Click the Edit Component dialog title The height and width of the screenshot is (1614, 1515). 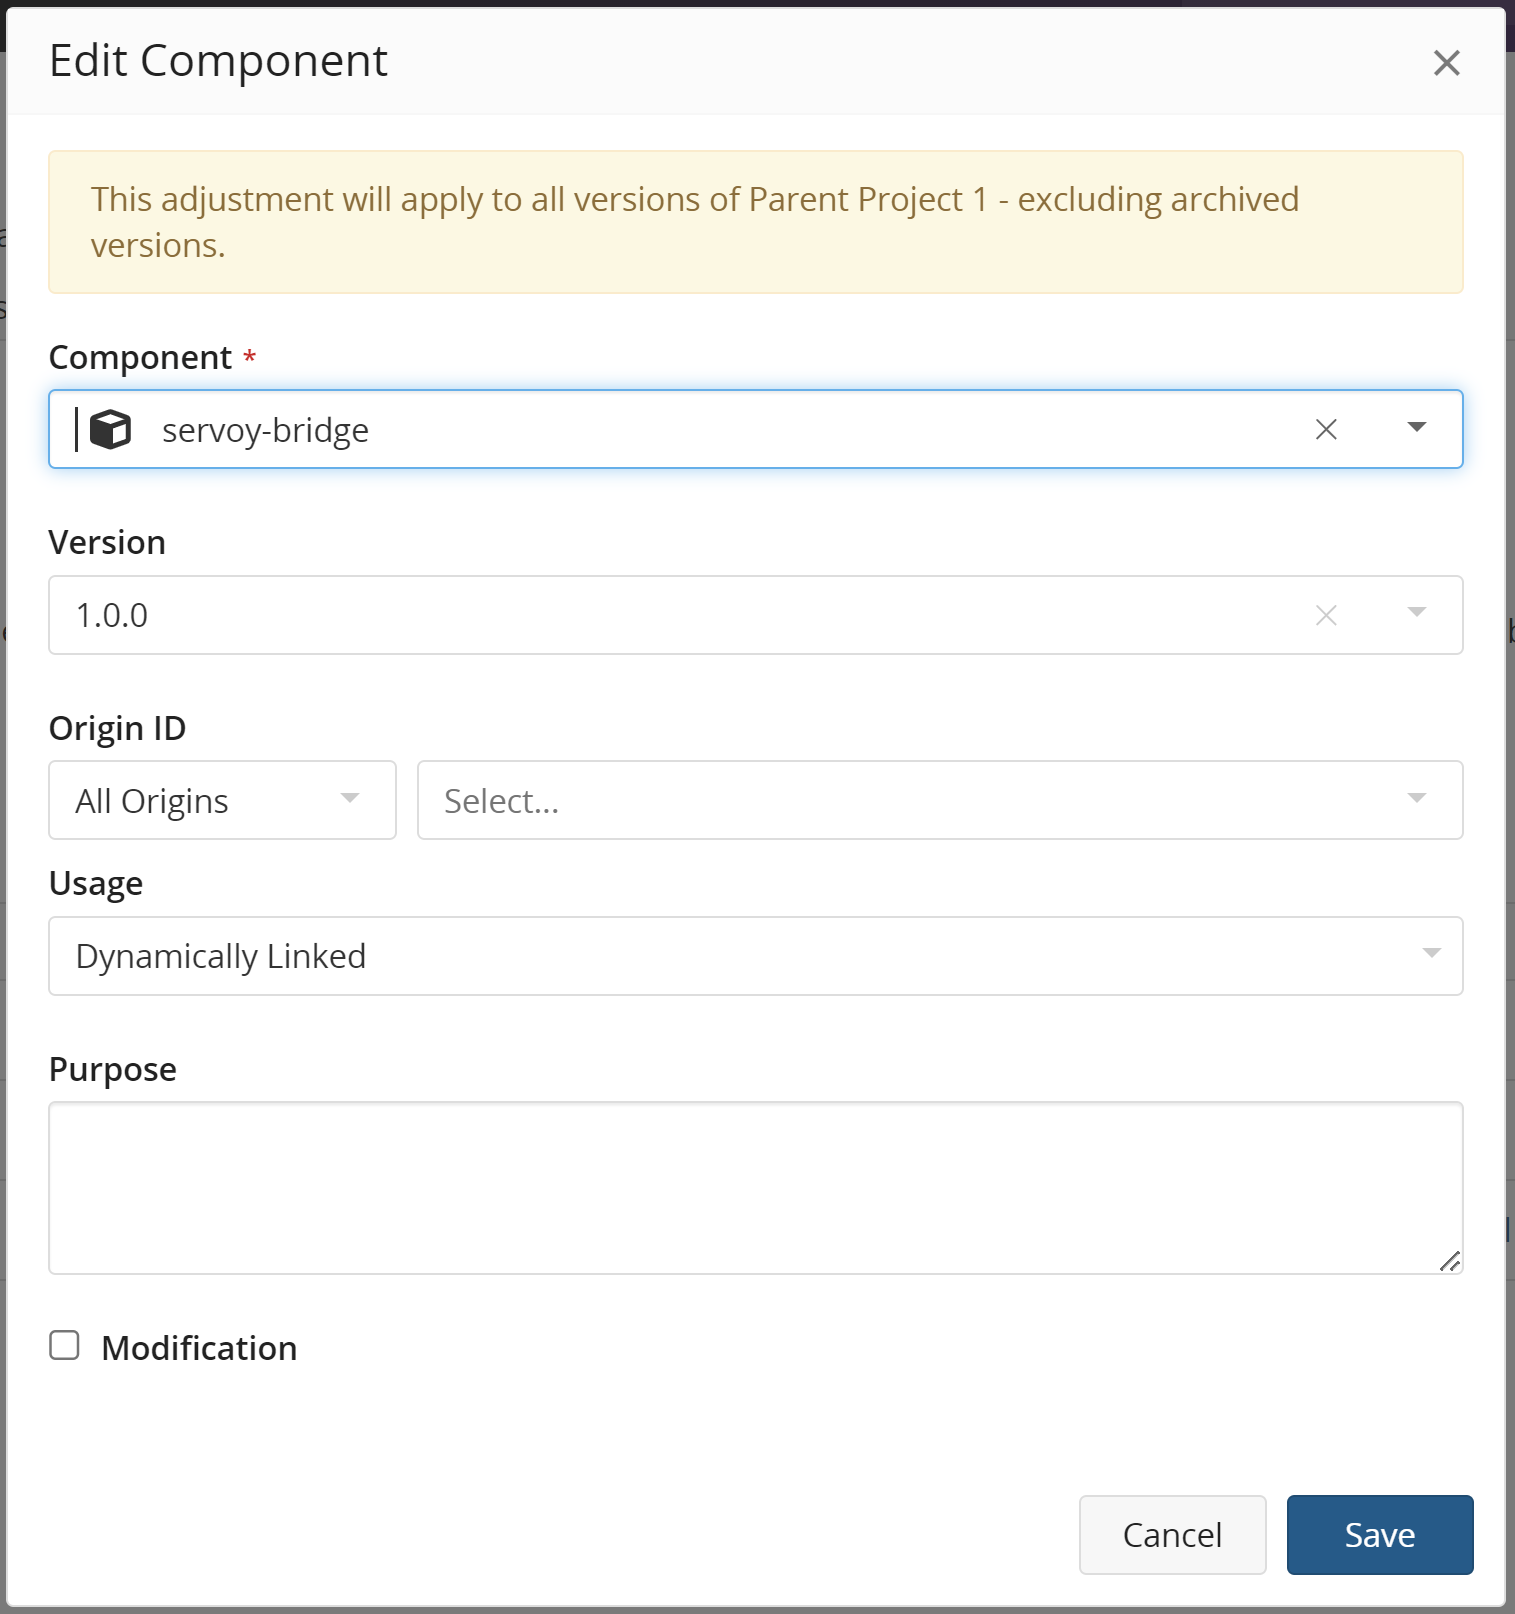pyautogui.click(x=218, y=61)
